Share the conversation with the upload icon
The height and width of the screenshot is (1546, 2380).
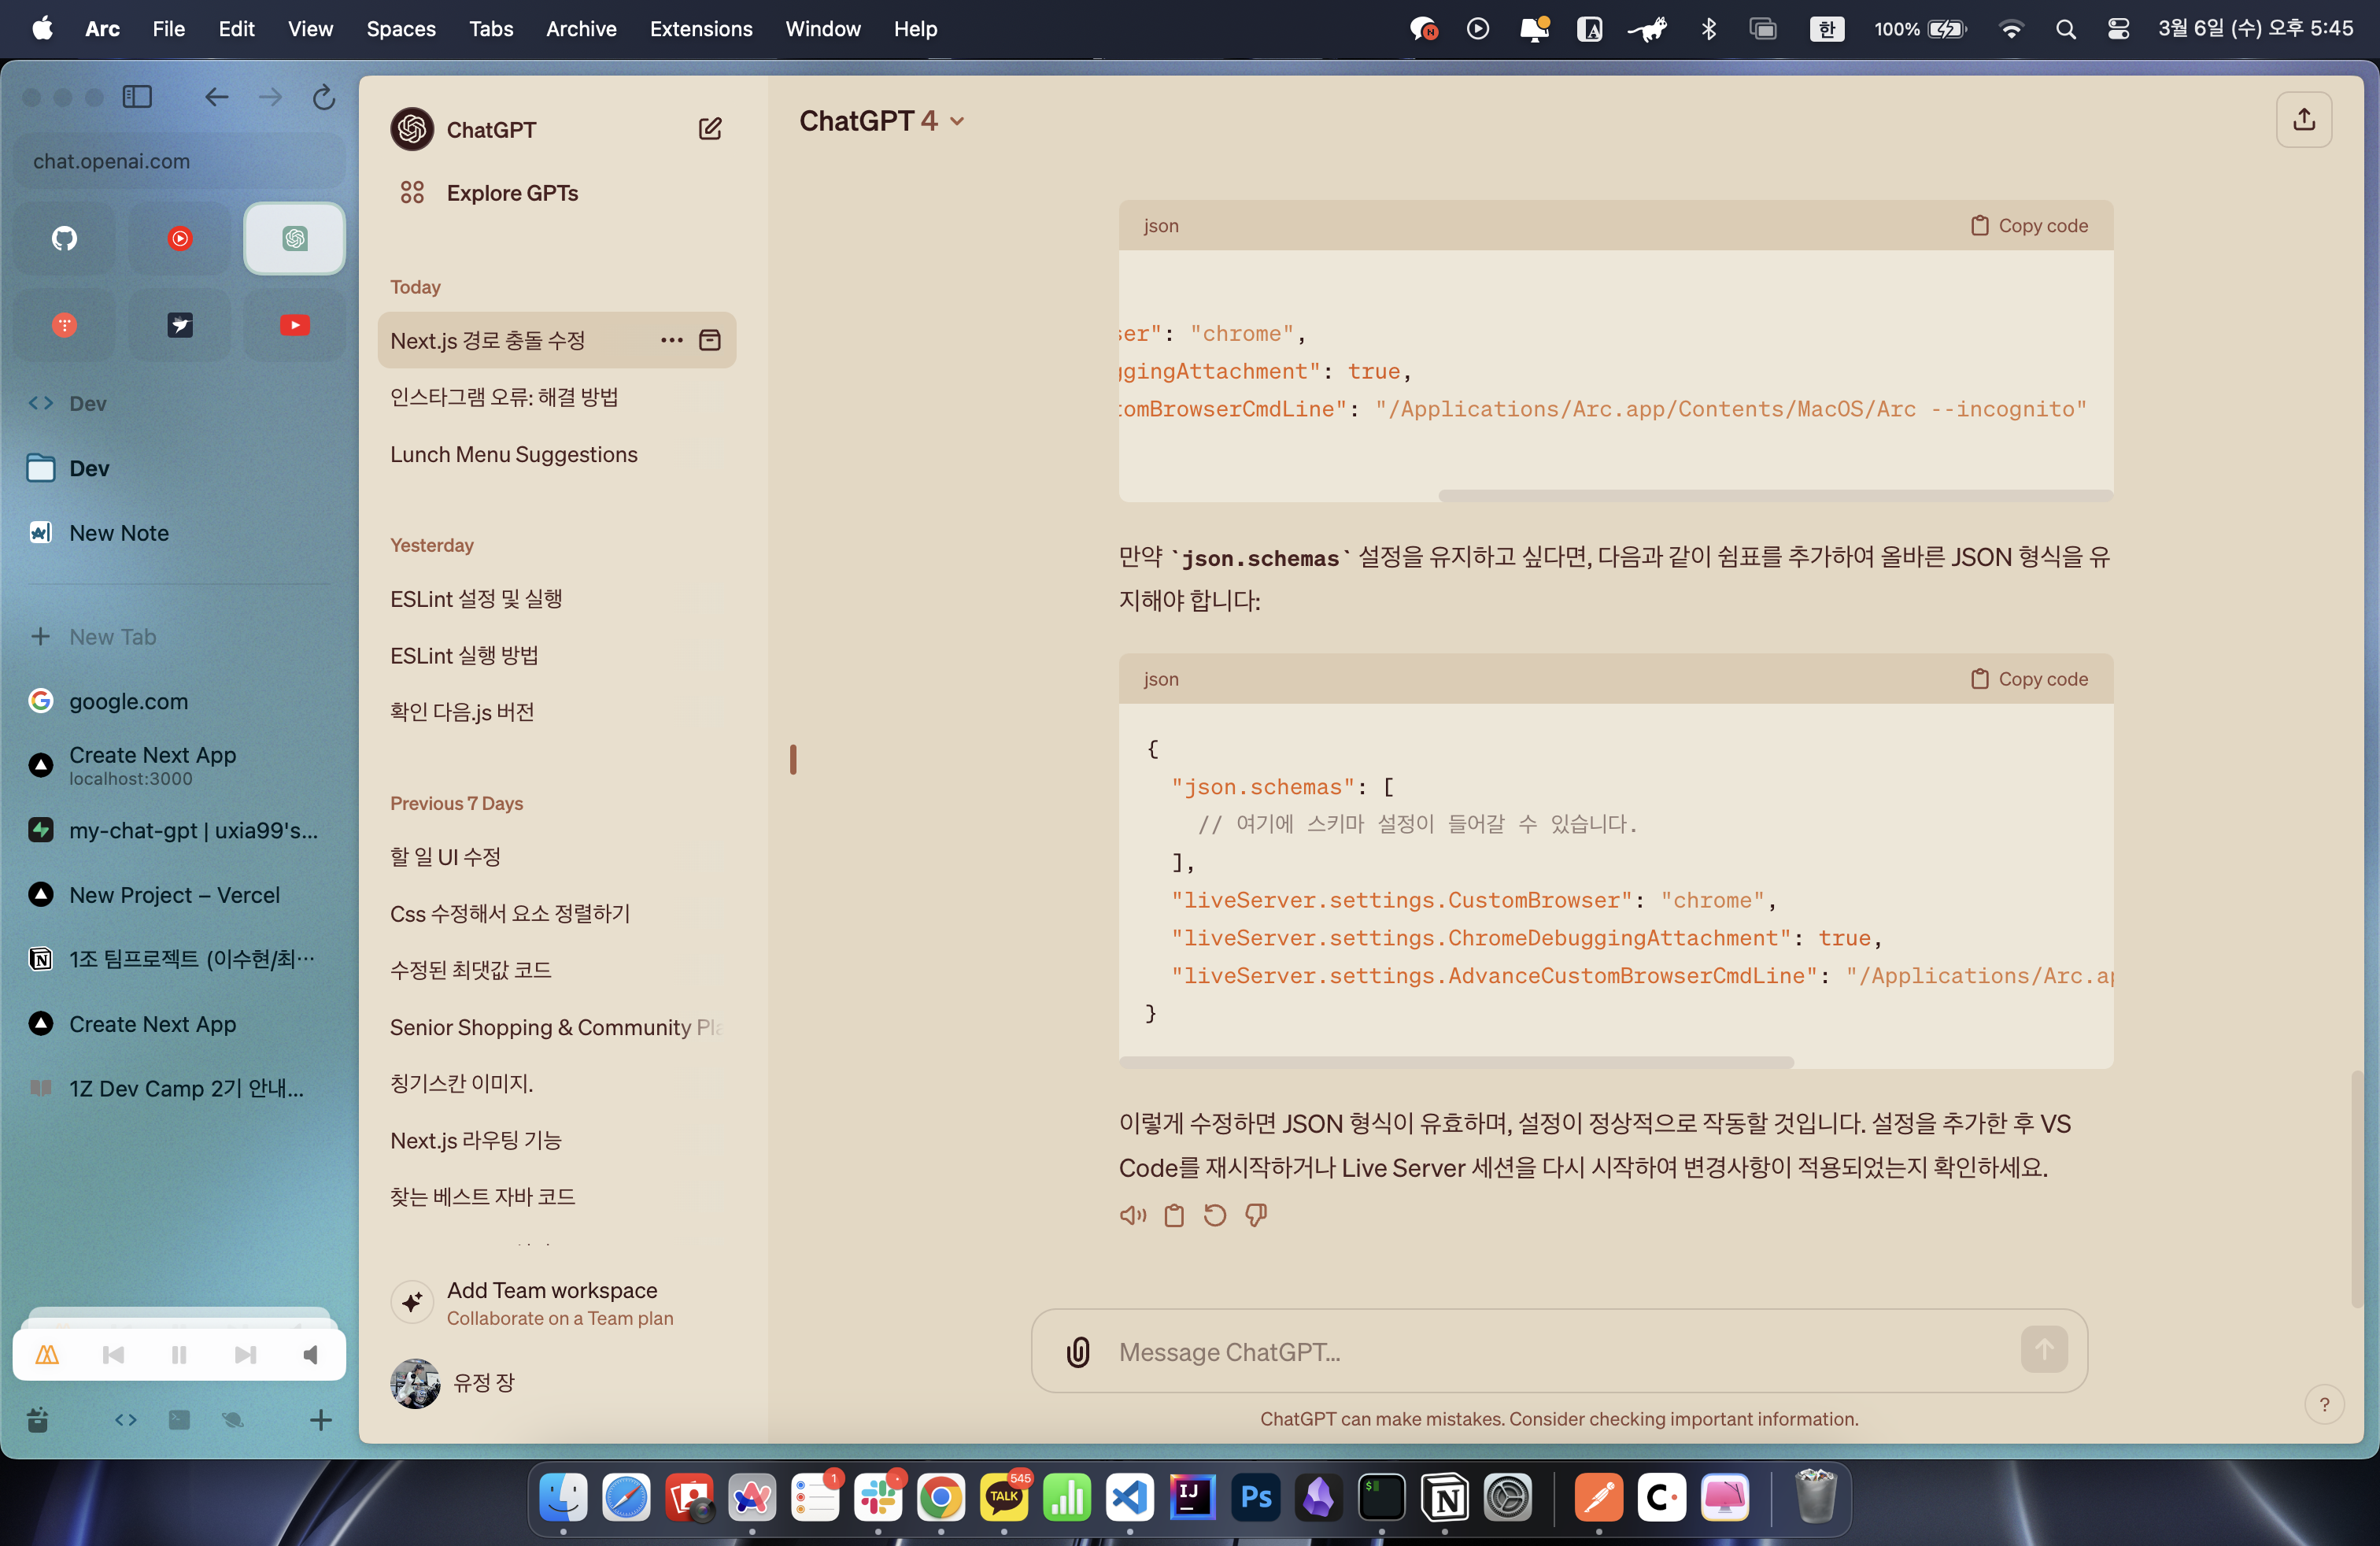(x=2304, y=120)
